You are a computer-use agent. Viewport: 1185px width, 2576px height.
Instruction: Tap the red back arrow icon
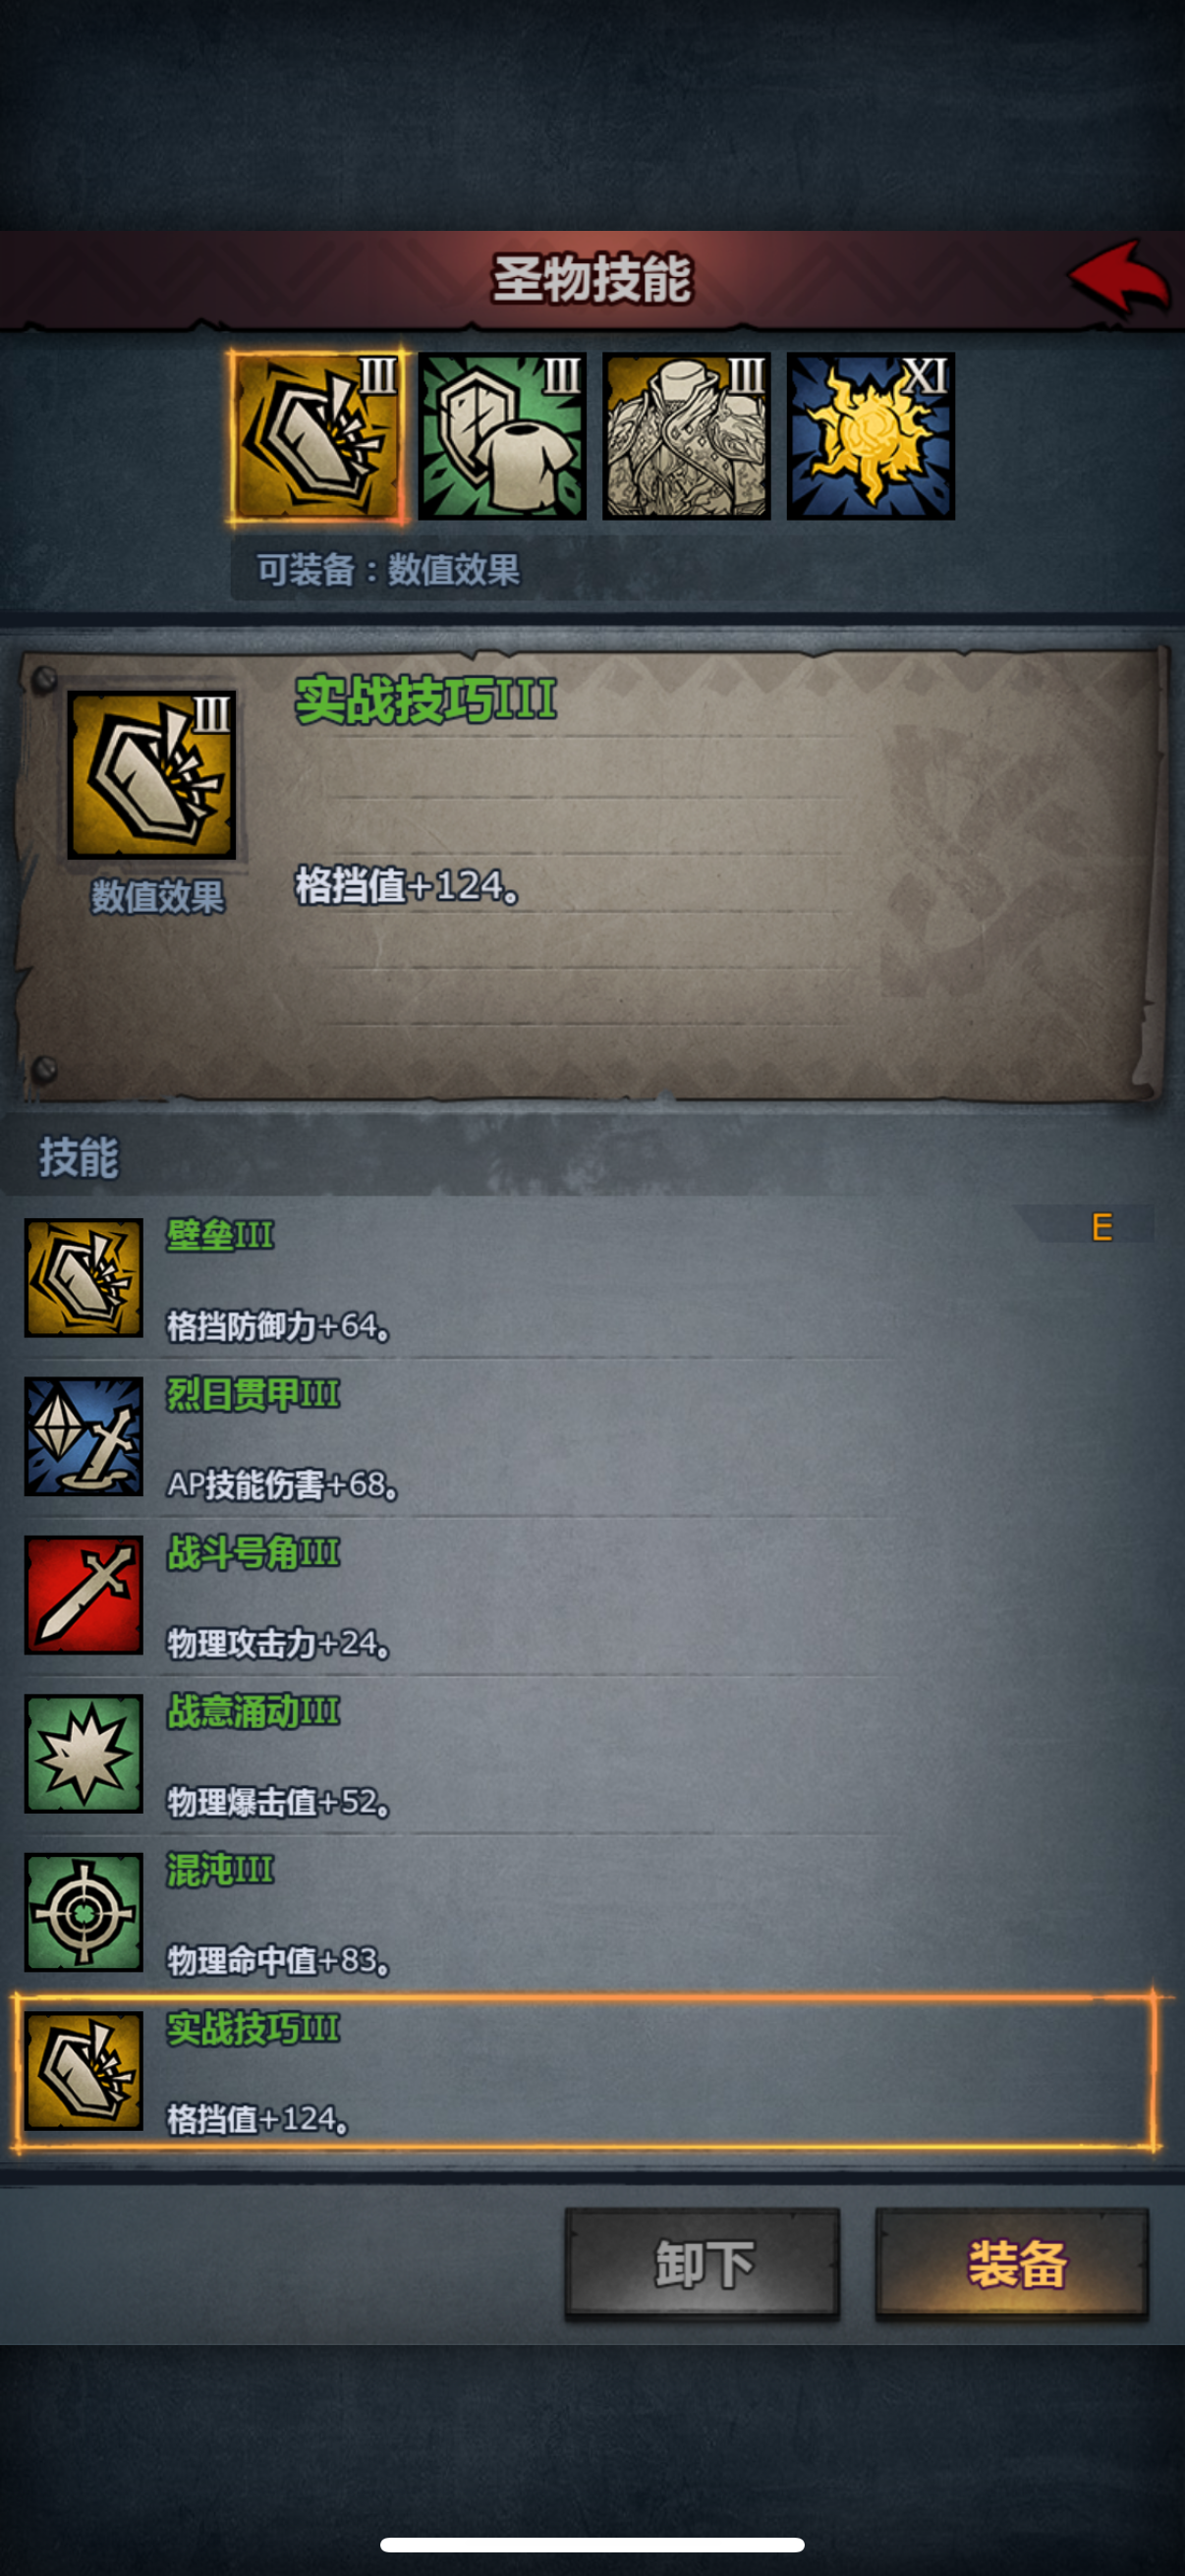(x=1118, y=277)
